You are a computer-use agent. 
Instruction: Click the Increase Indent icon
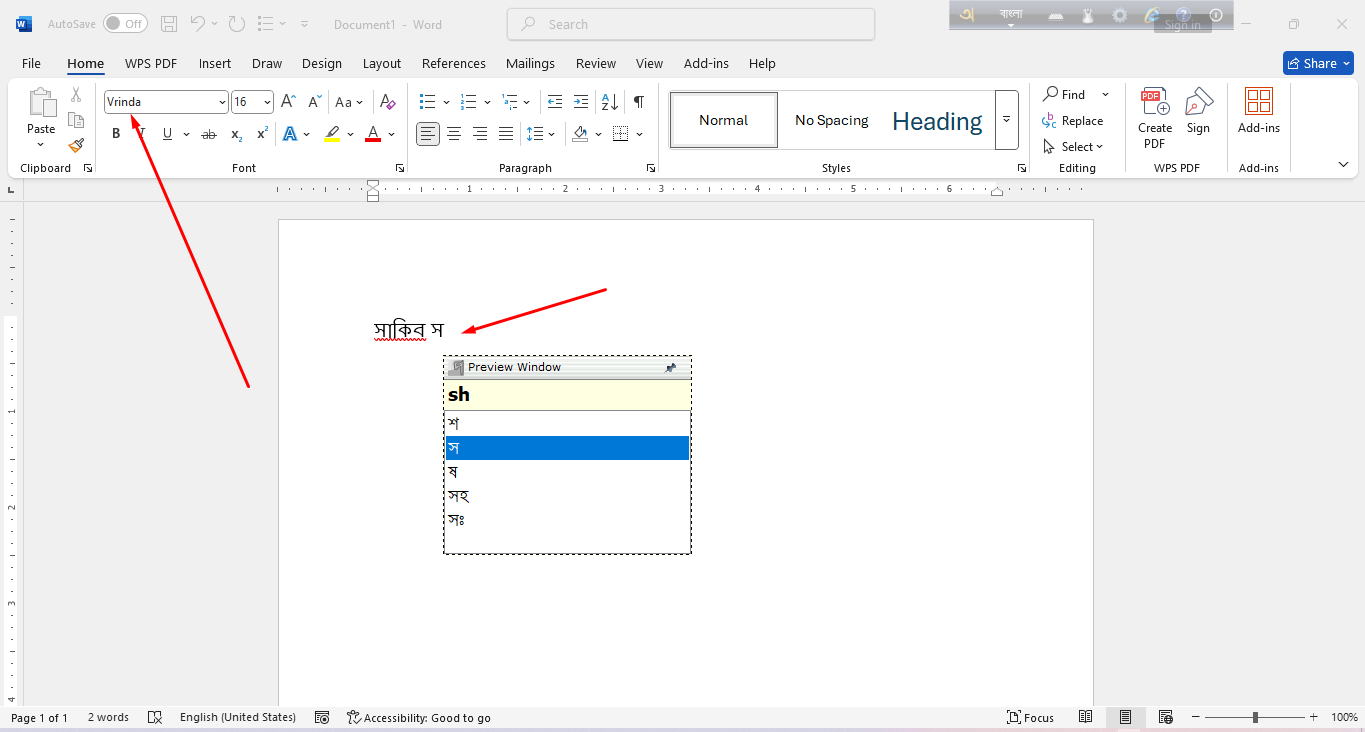[581, 102]
